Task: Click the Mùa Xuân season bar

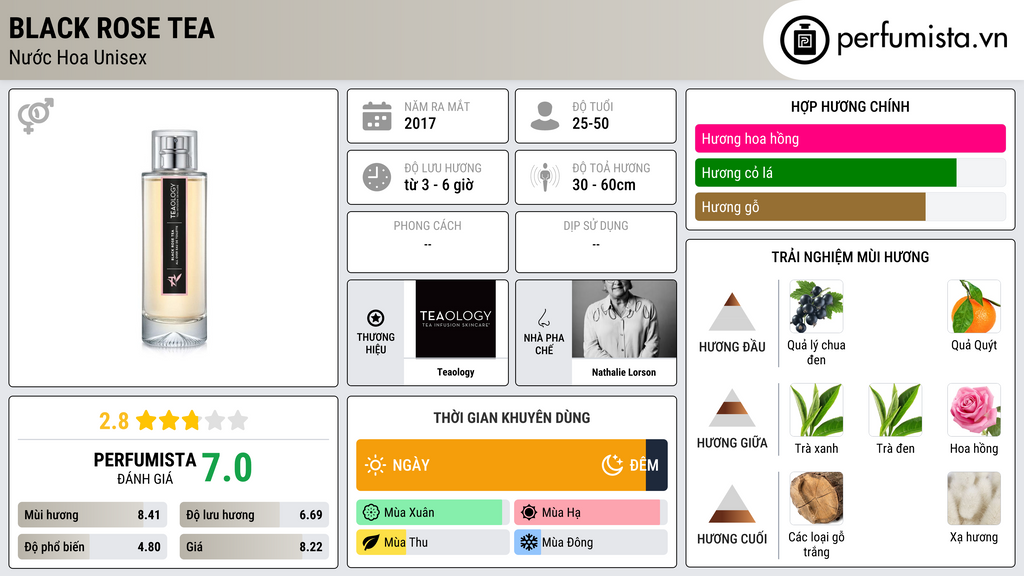Action: pyautogui.click(x=432, y=513)
